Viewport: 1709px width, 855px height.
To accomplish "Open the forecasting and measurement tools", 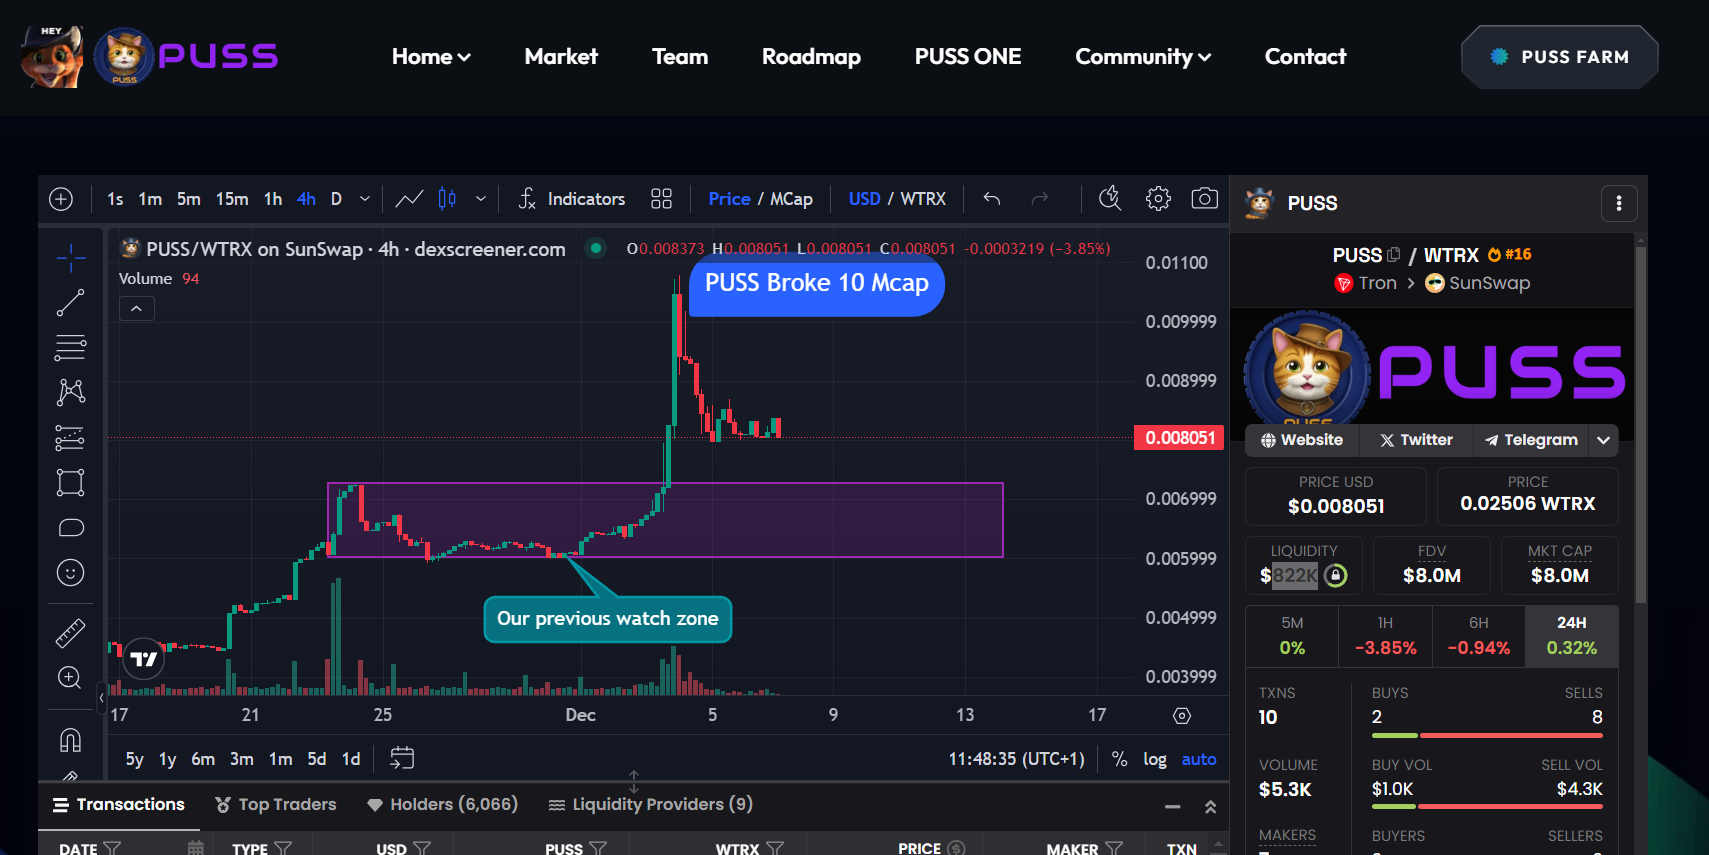I will point(70,438).
